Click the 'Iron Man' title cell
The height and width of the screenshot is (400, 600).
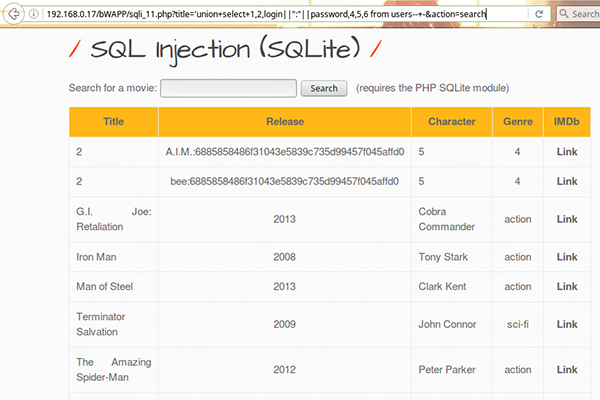pyautogui.click(x=114, y=257)
